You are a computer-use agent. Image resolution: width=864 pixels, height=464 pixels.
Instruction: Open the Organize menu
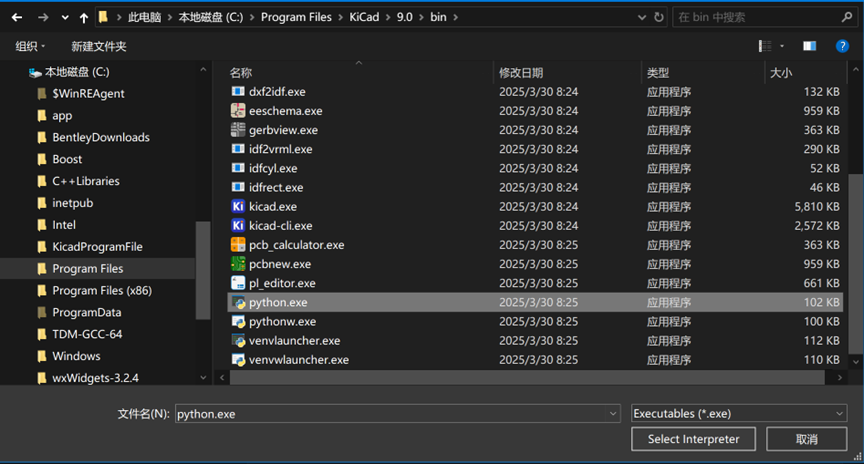click(x=30, y=46)
